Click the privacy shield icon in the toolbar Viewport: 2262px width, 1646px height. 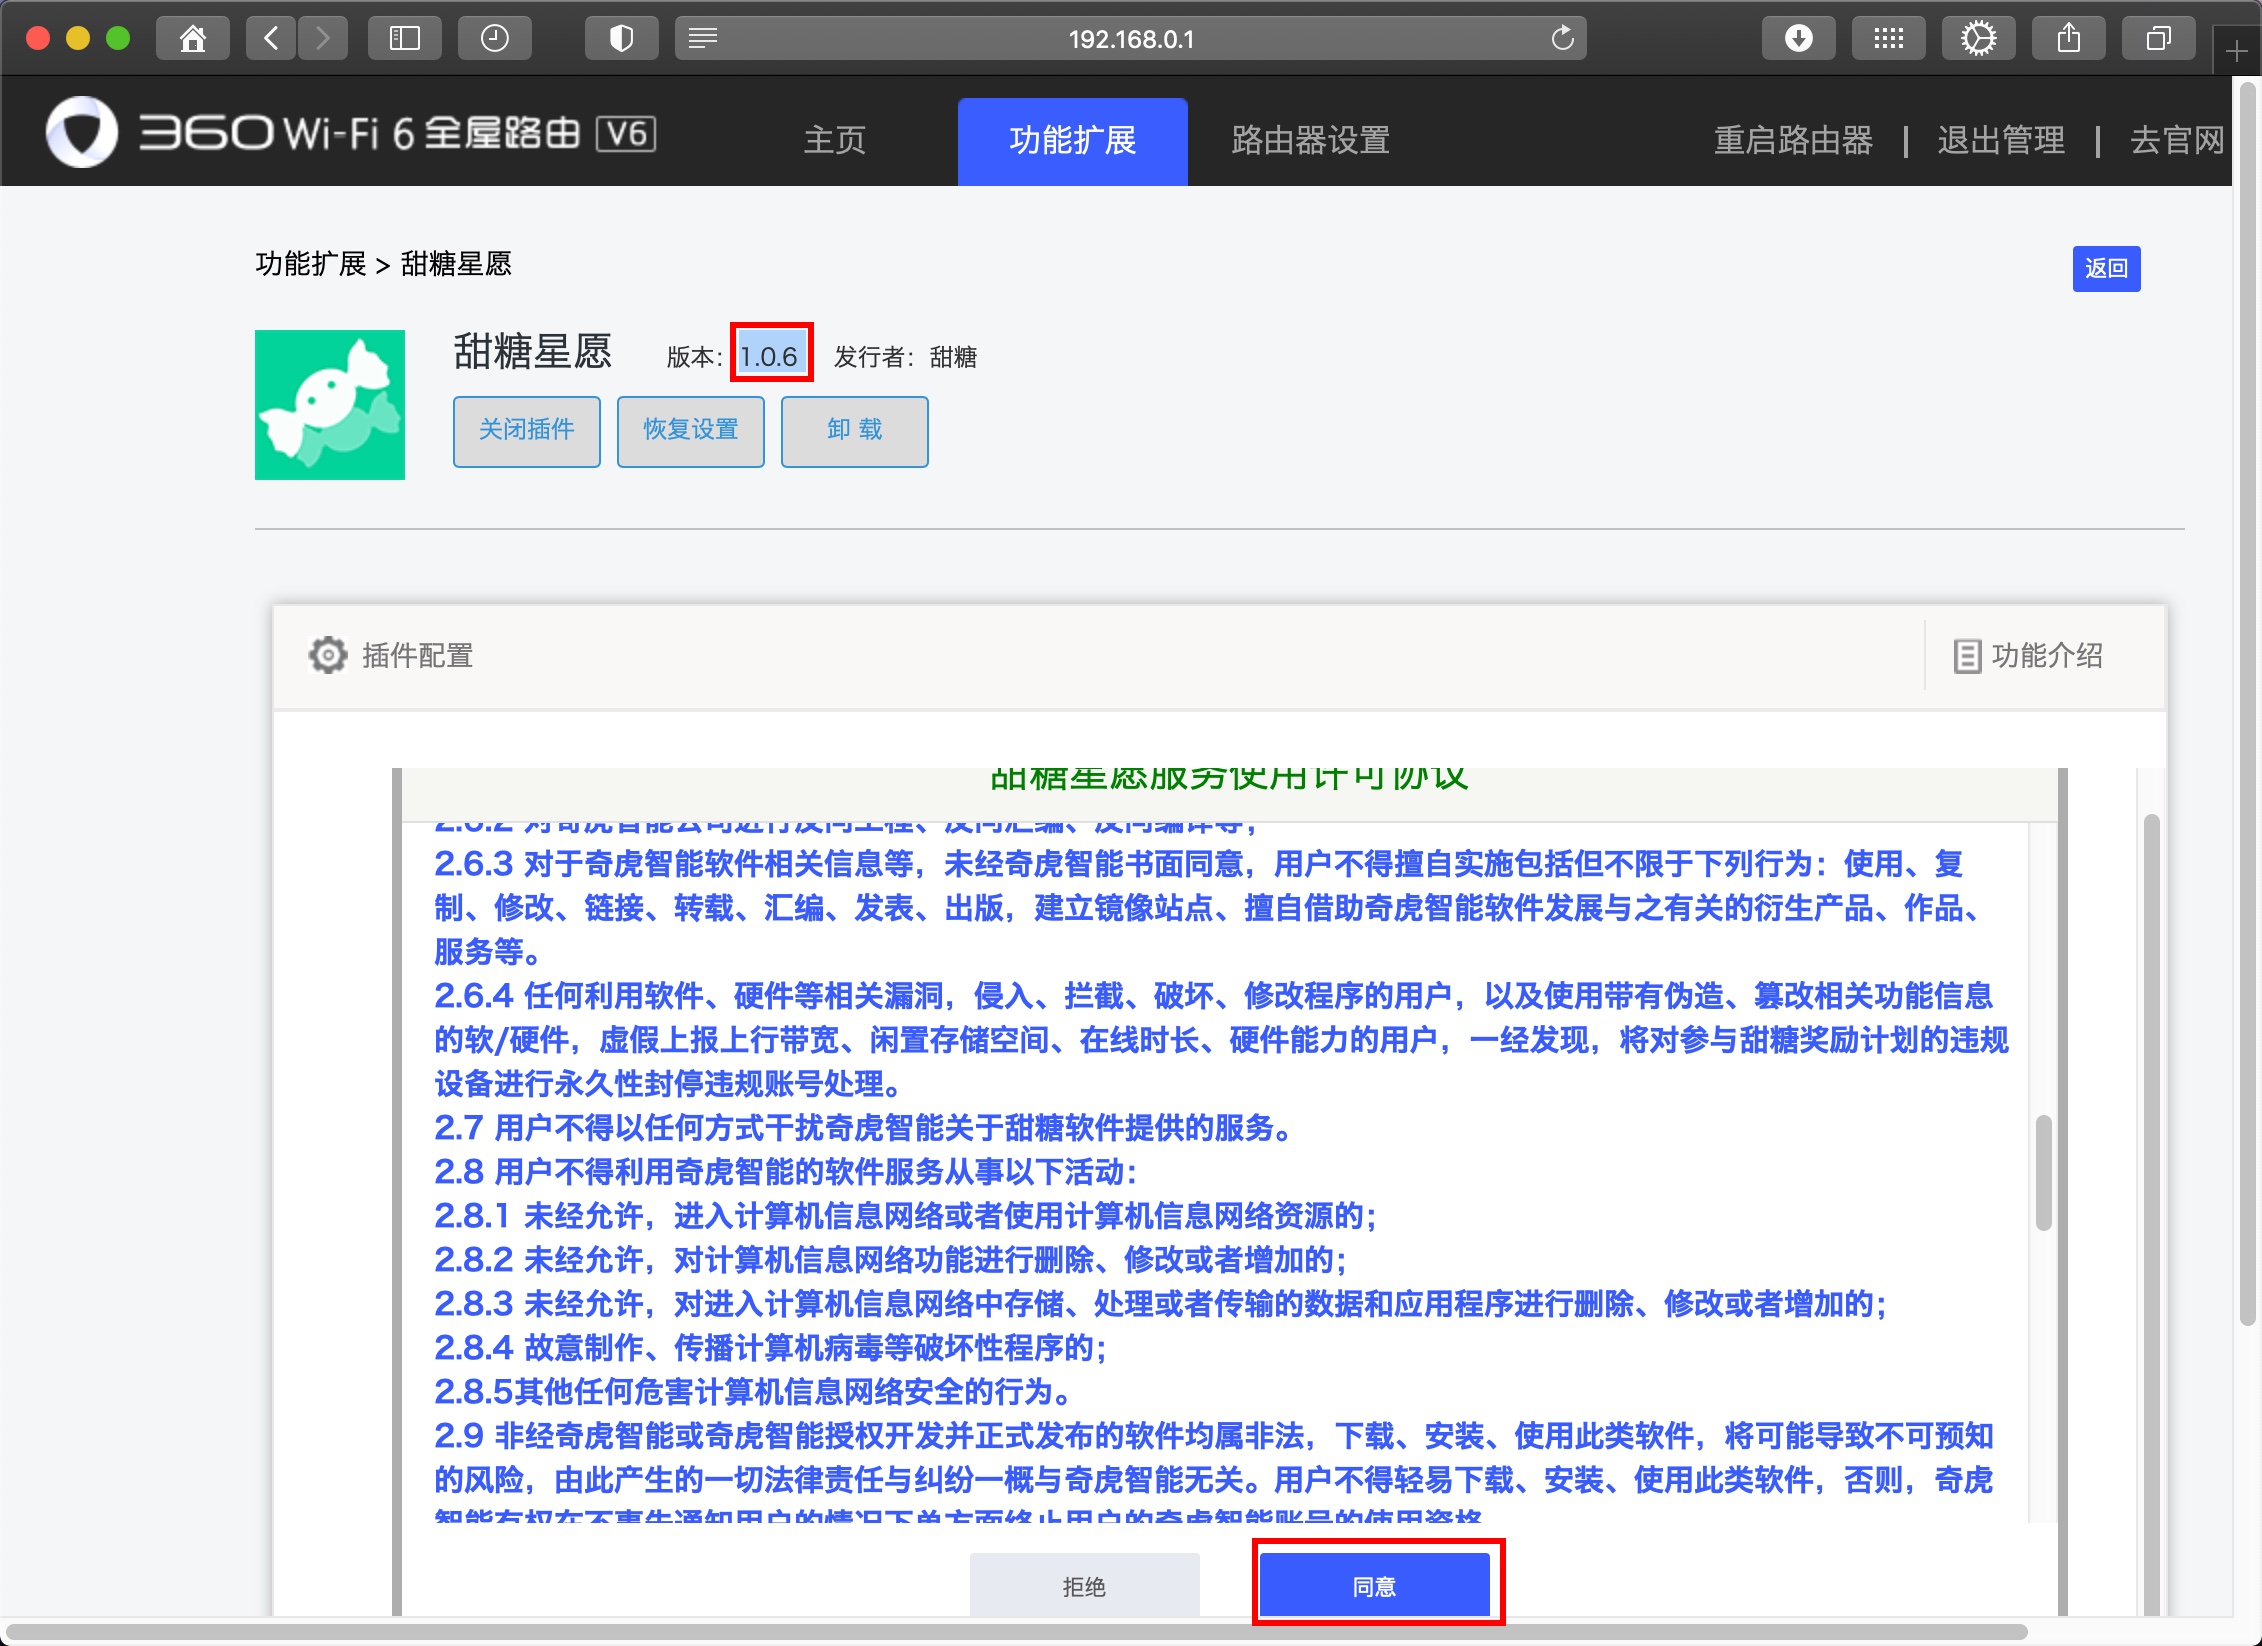tap(621, 38)
